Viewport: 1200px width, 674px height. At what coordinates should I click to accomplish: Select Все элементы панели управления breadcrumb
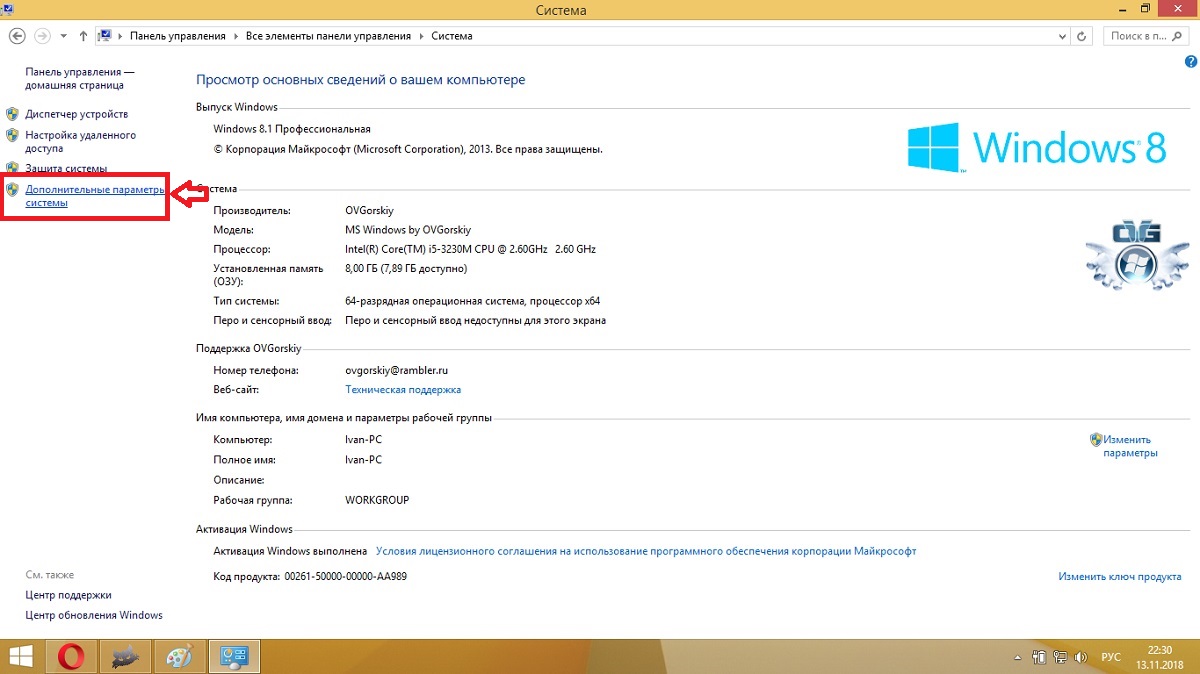328,36
